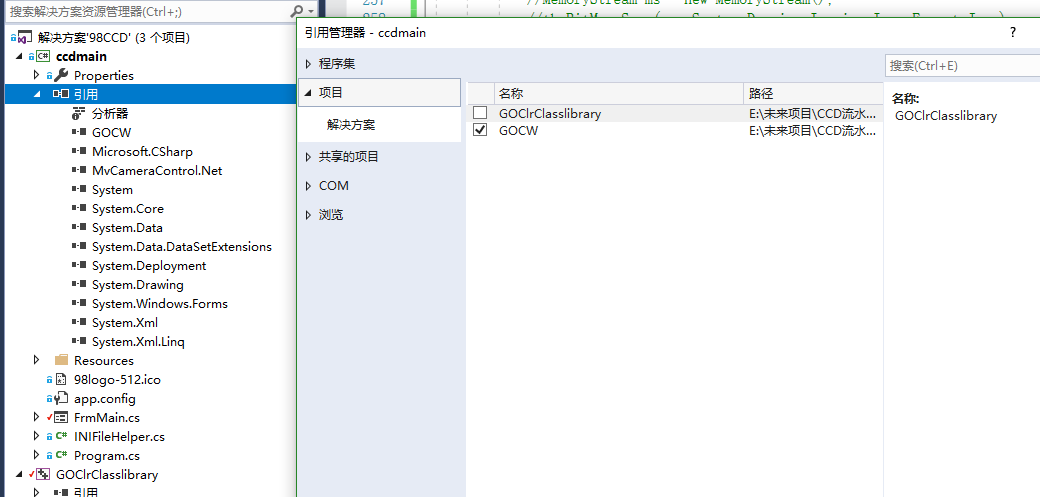Expand the Properties folder
1040x497 pixels.
[x=36, y=76]
